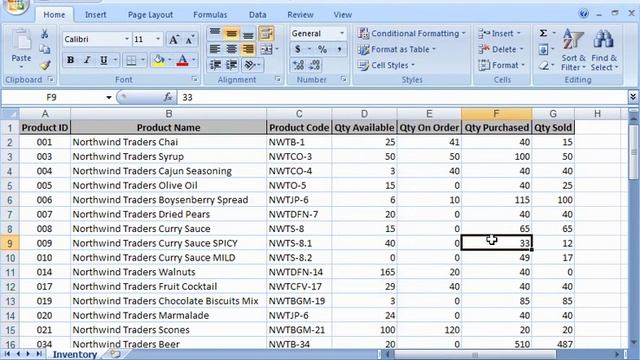Click the vertical scrollbar thumb
Viewport: 640px width, 360px height.
[633, 152]
